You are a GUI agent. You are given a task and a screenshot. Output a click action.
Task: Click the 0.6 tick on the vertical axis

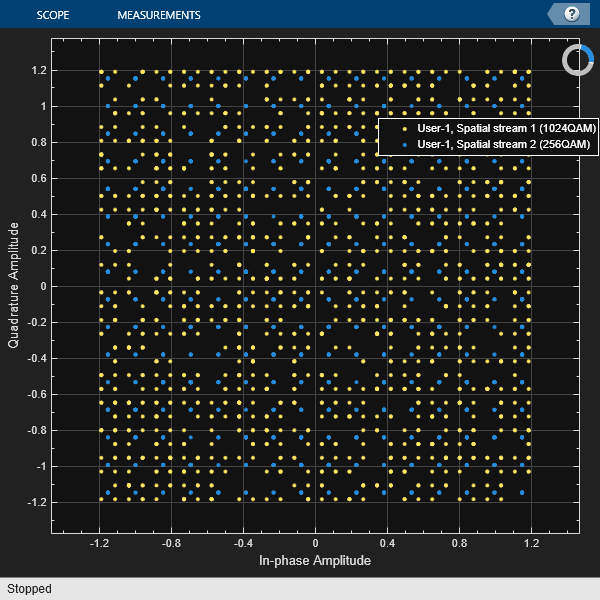(37, 178)
